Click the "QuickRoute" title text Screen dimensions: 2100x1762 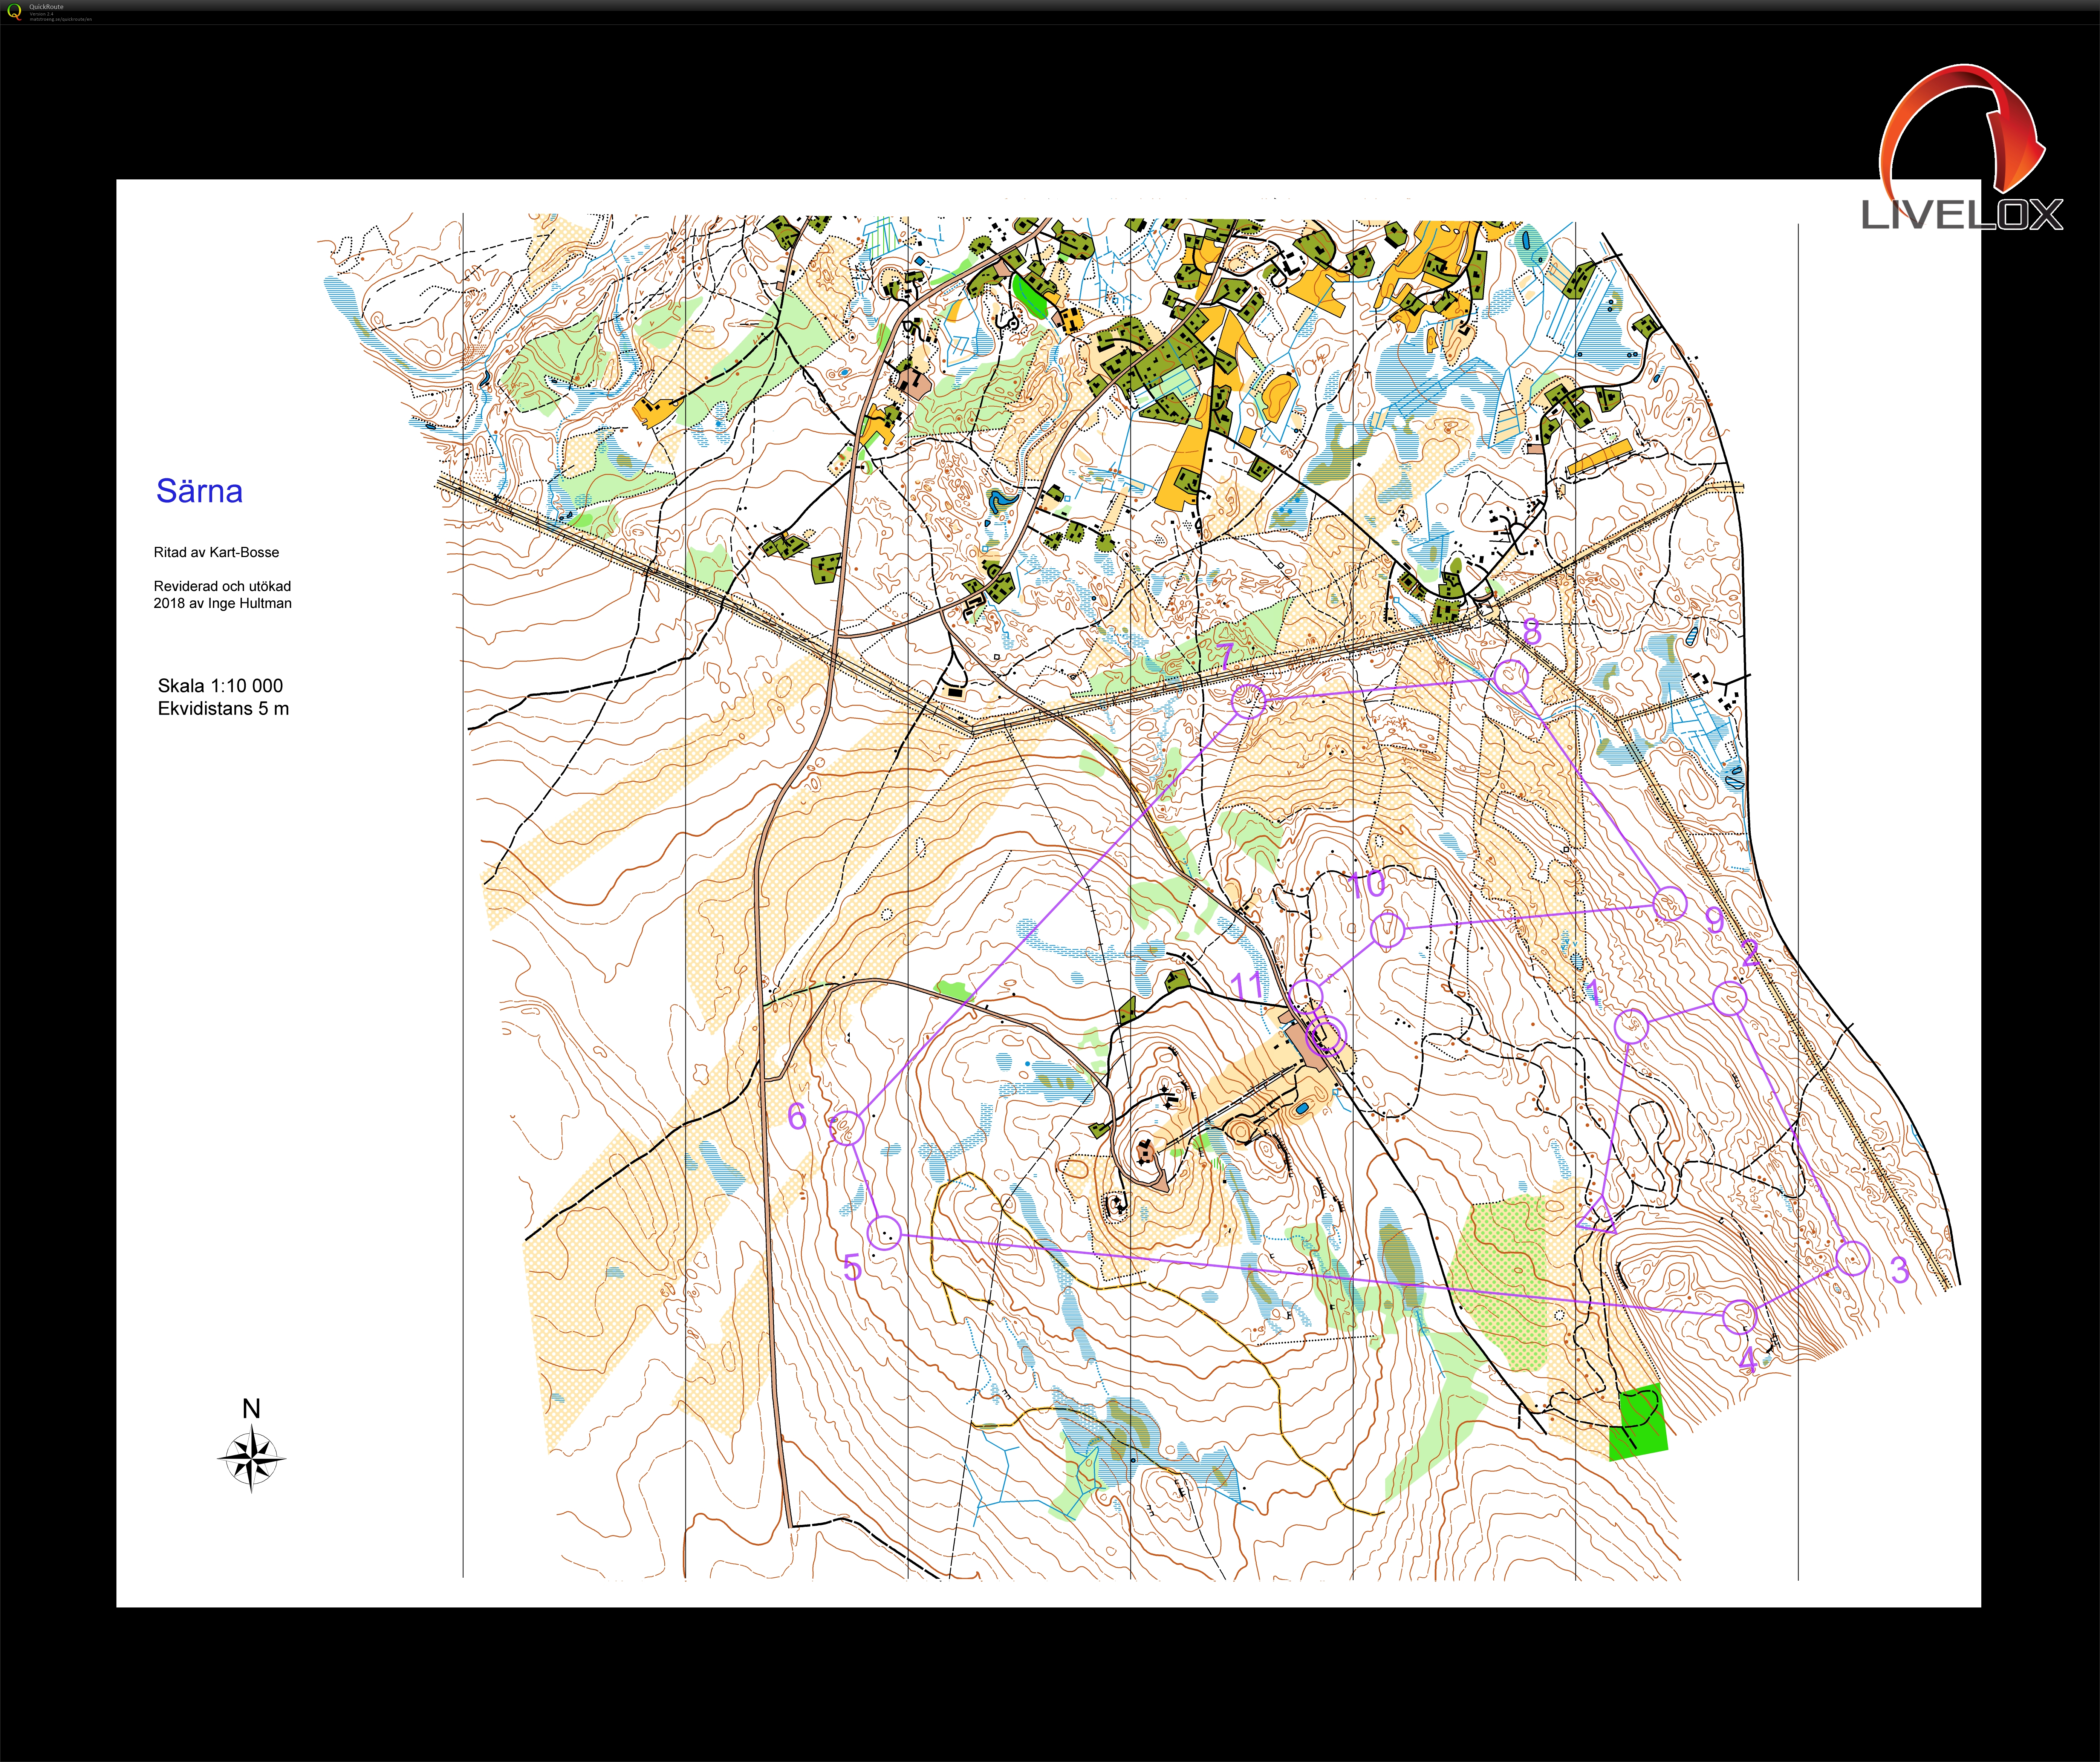pyautogui.click(x=46, y=7)
